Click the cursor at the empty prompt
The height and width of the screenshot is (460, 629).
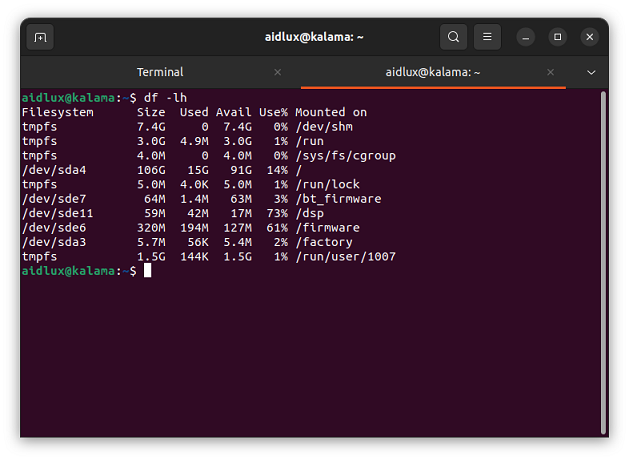click(x=147, y=271)
